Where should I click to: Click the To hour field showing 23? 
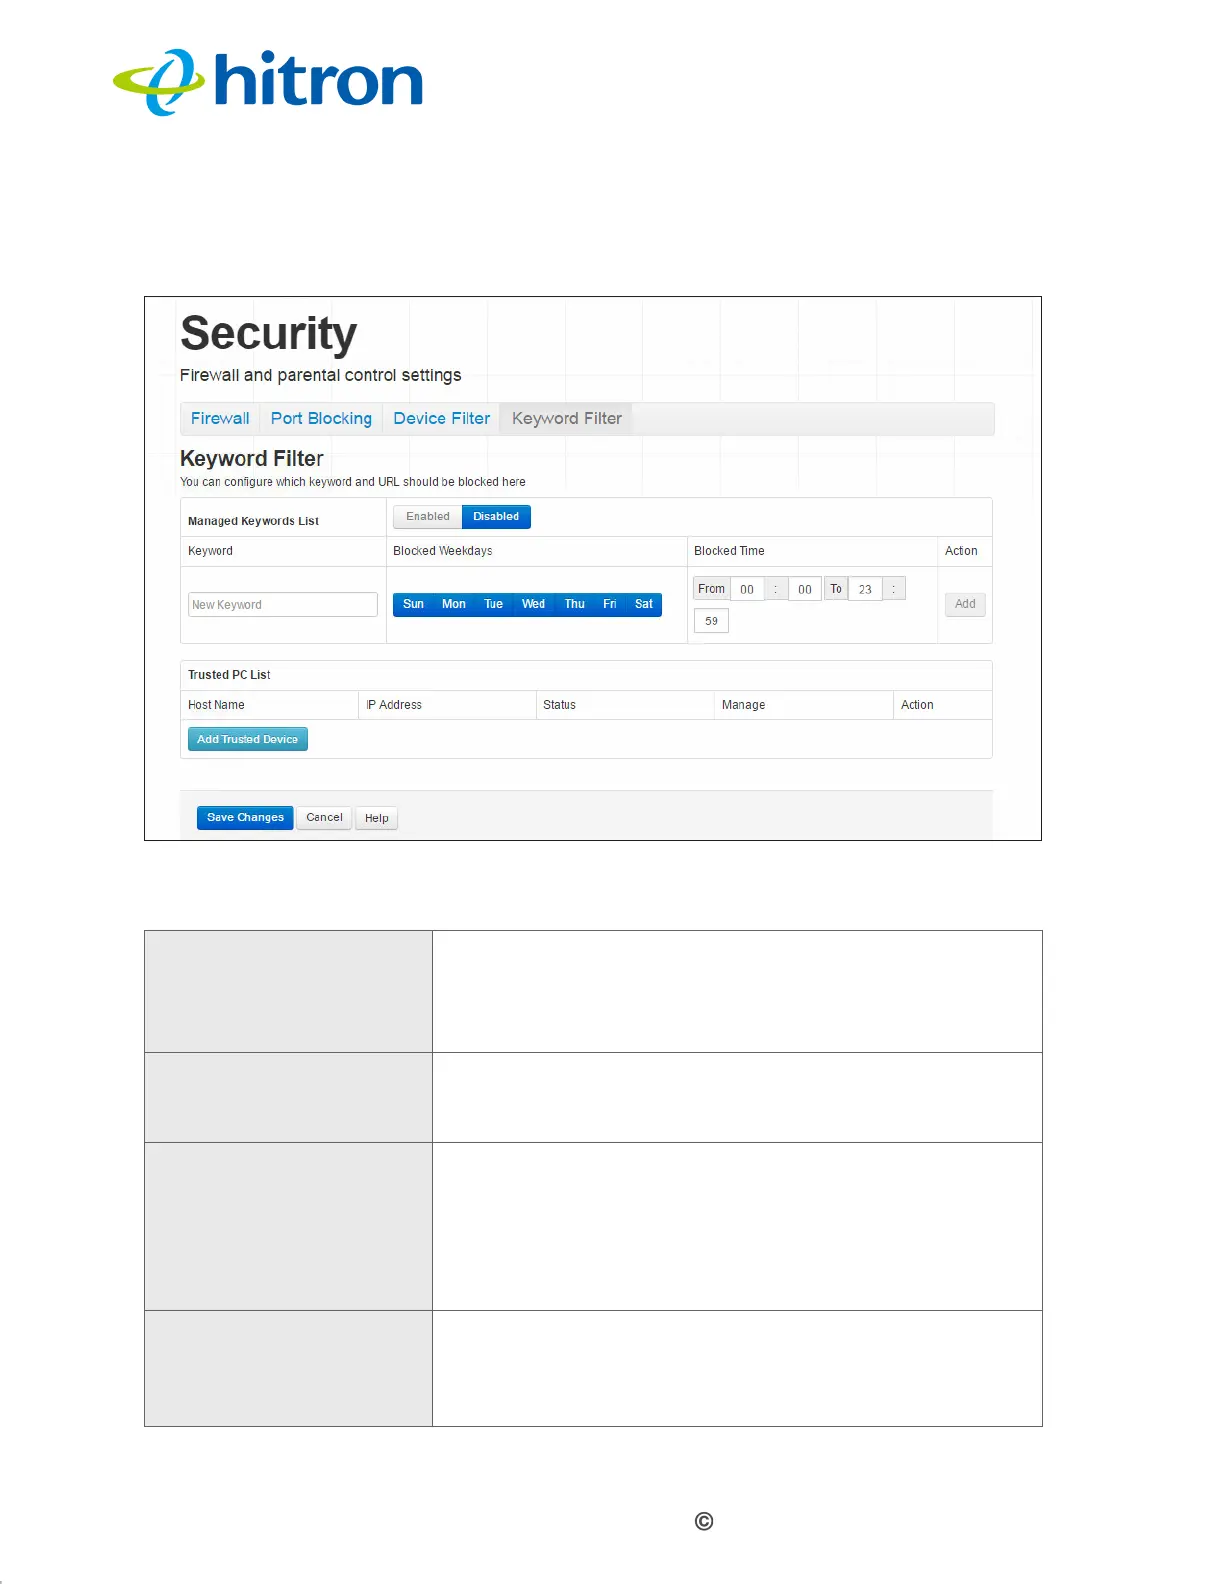[x=865, y=589]
